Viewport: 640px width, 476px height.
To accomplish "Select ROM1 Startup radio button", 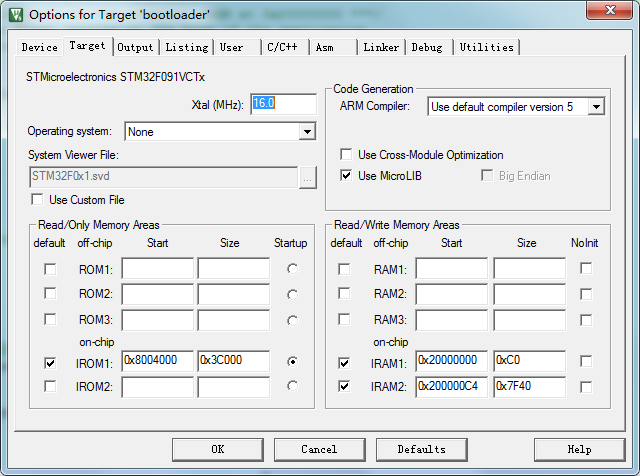I will (292, 269).
